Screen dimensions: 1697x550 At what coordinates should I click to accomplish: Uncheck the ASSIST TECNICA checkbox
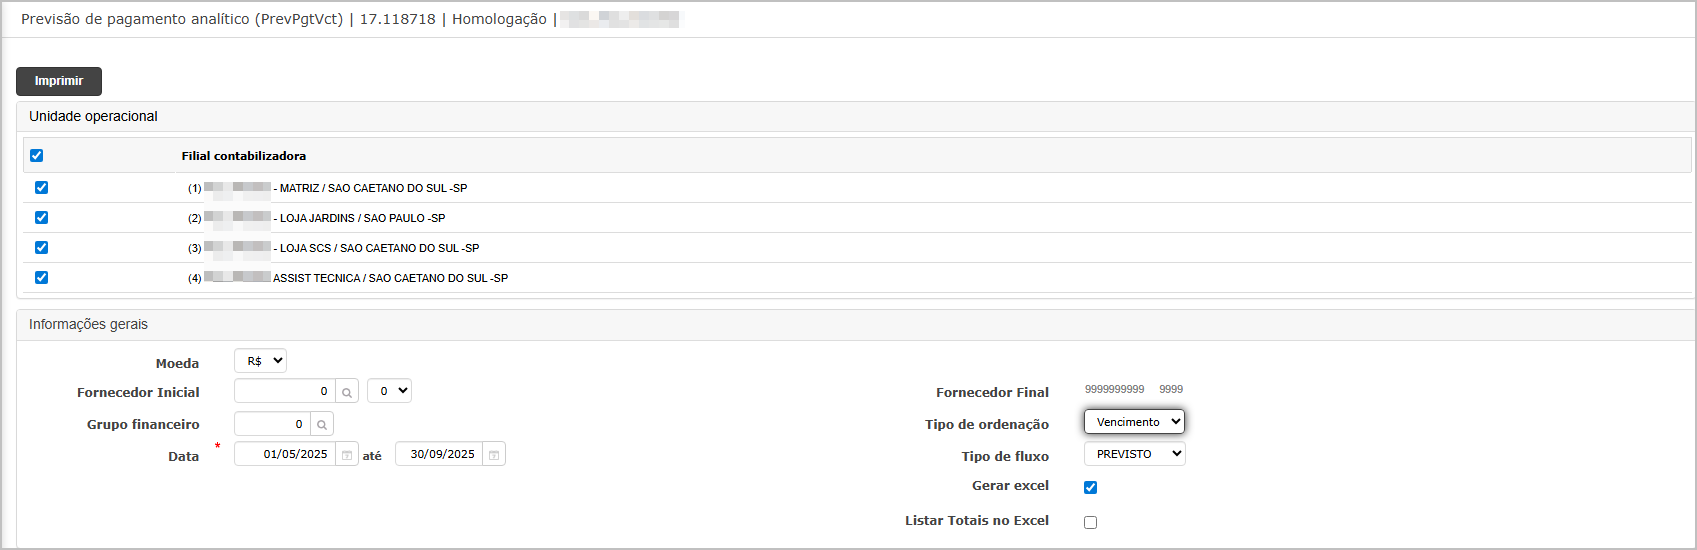[x=41, y=277]
